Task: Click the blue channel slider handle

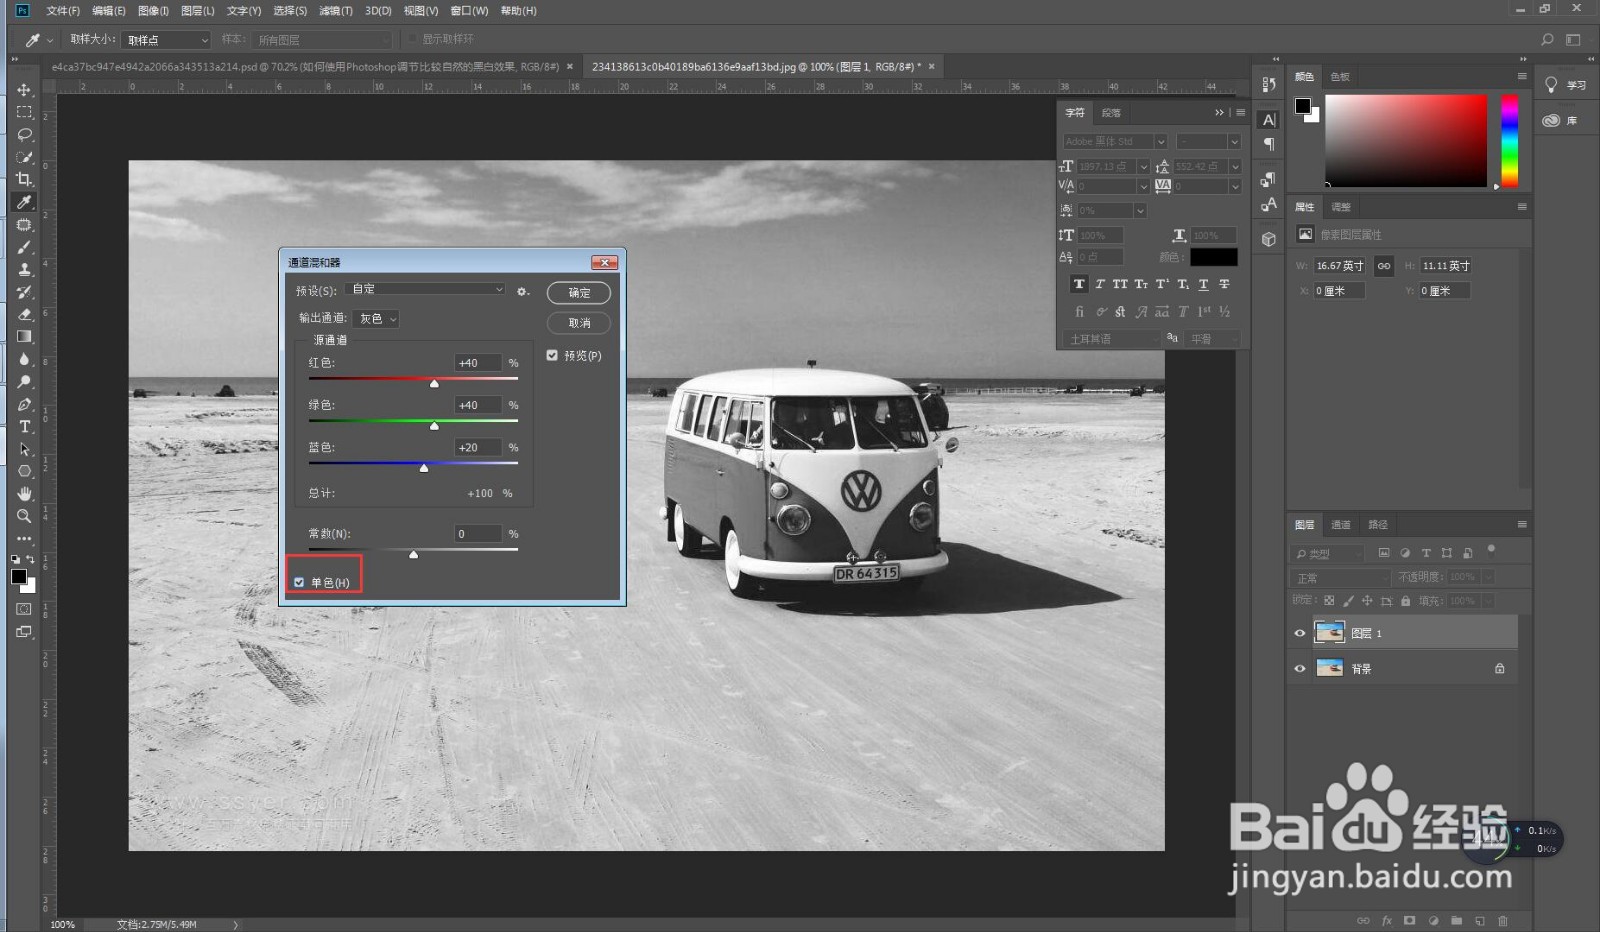Action: point(424,468)
